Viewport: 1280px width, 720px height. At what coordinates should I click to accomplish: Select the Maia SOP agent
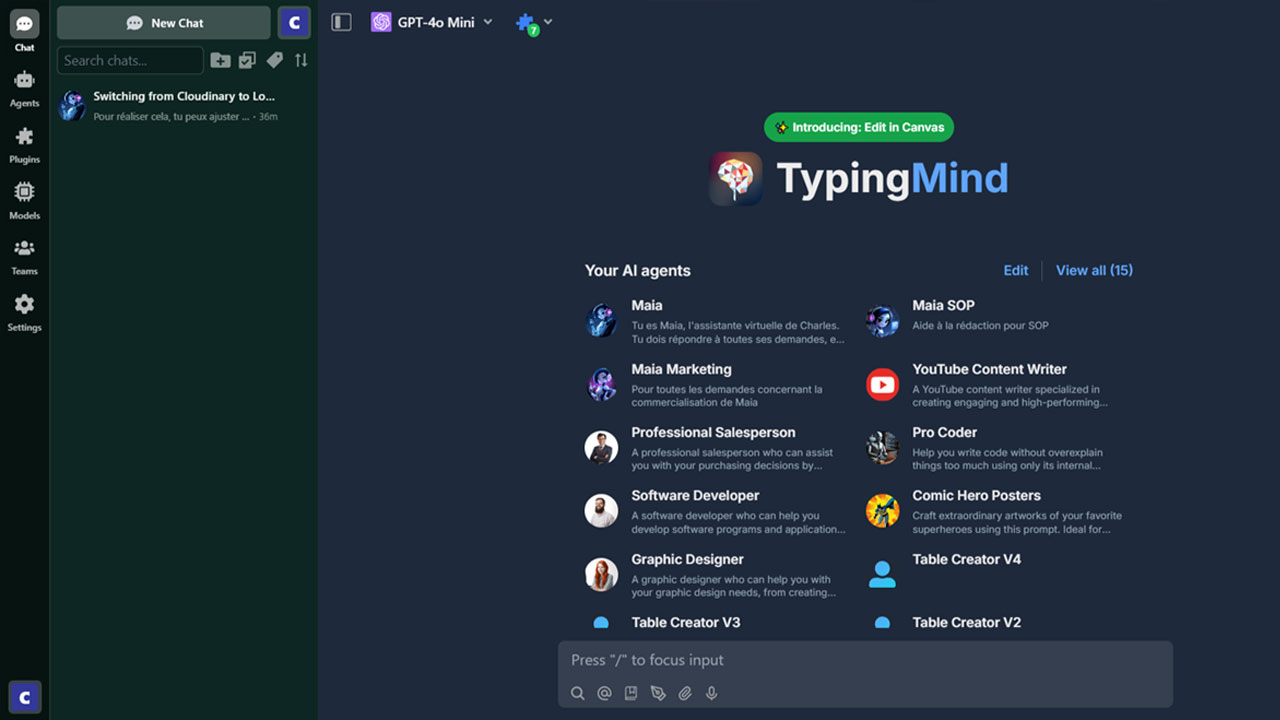(997, 321)
